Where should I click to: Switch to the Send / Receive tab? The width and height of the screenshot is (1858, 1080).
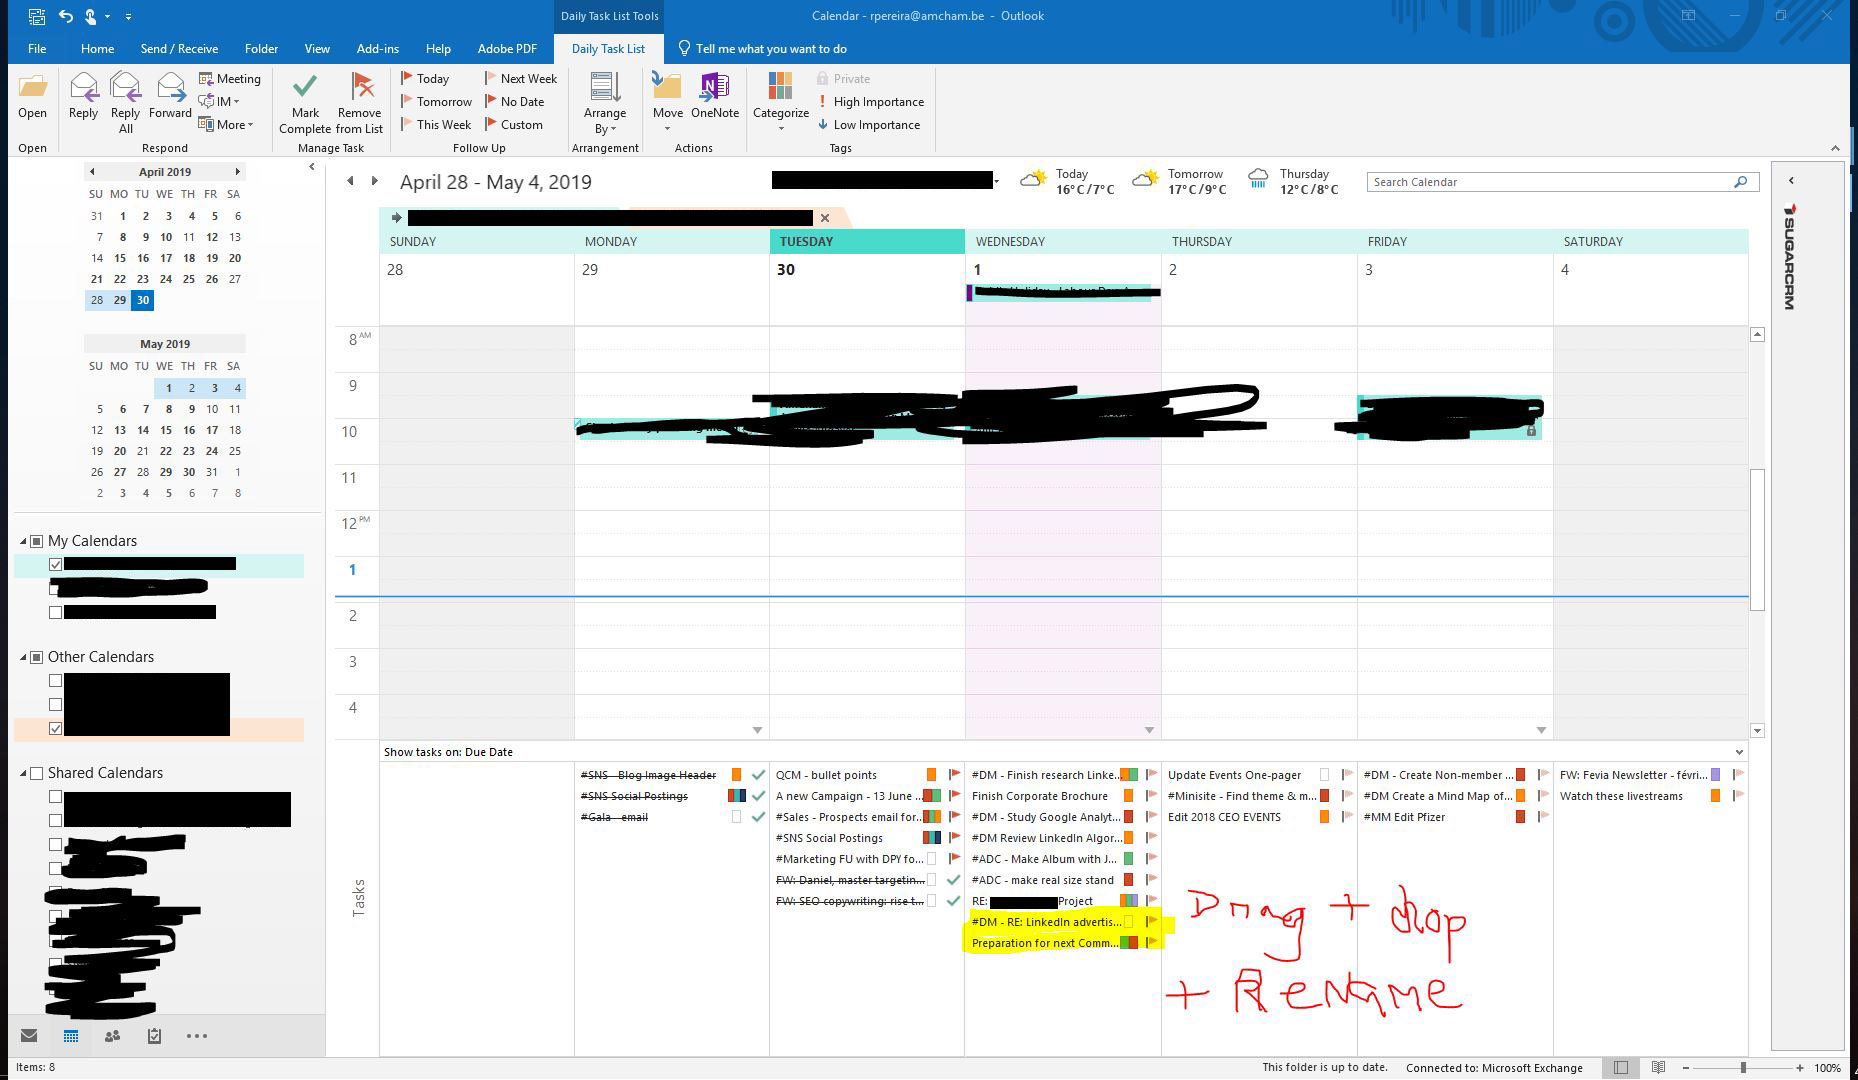point(179,48)
